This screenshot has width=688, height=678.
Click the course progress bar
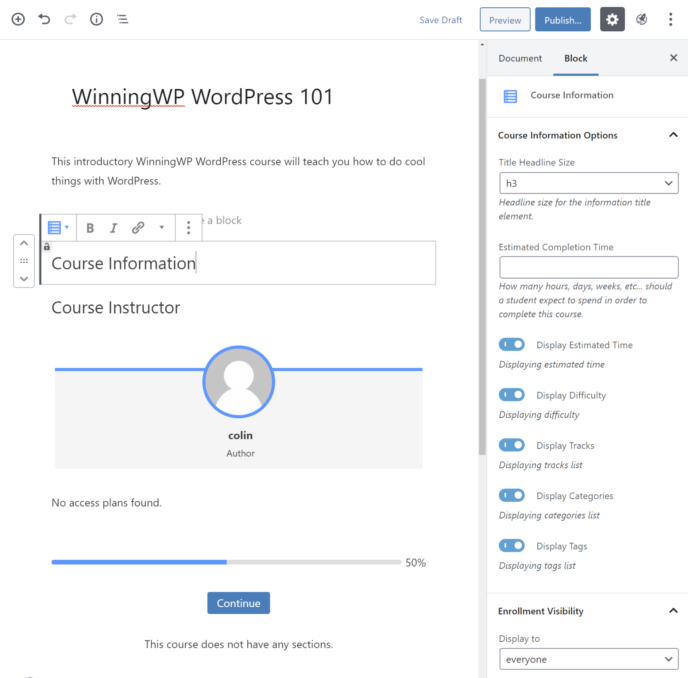coord(226,562)
